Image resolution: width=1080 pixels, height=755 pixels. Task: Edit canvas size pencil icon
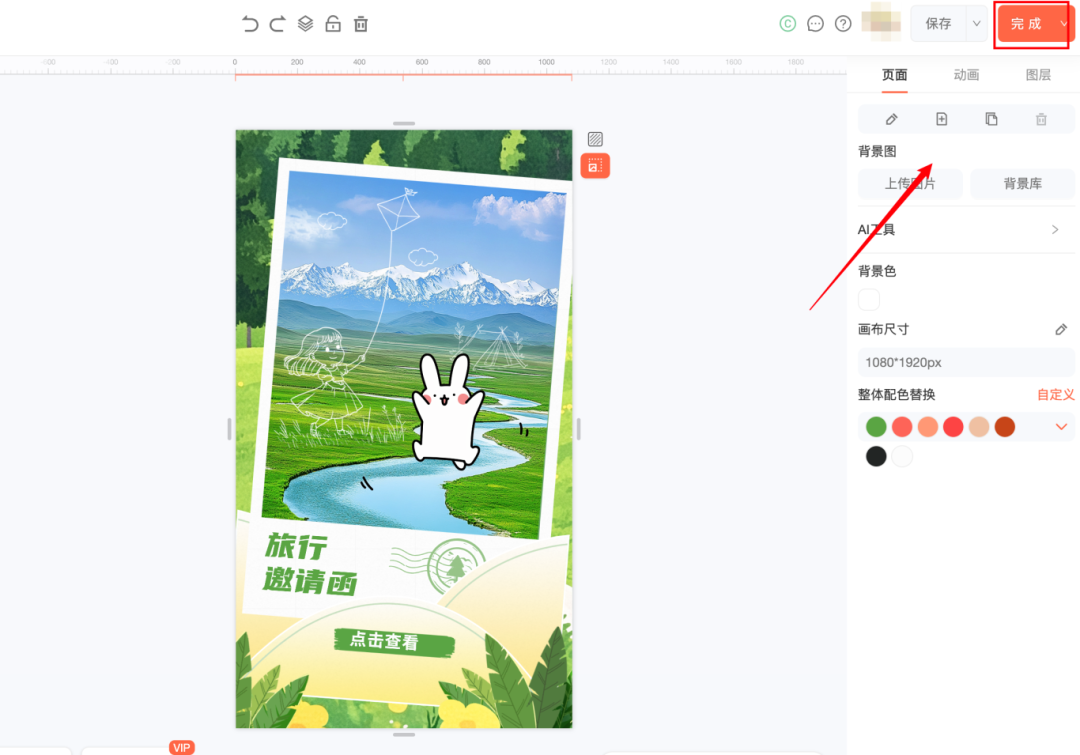[x=1061, y=330]
